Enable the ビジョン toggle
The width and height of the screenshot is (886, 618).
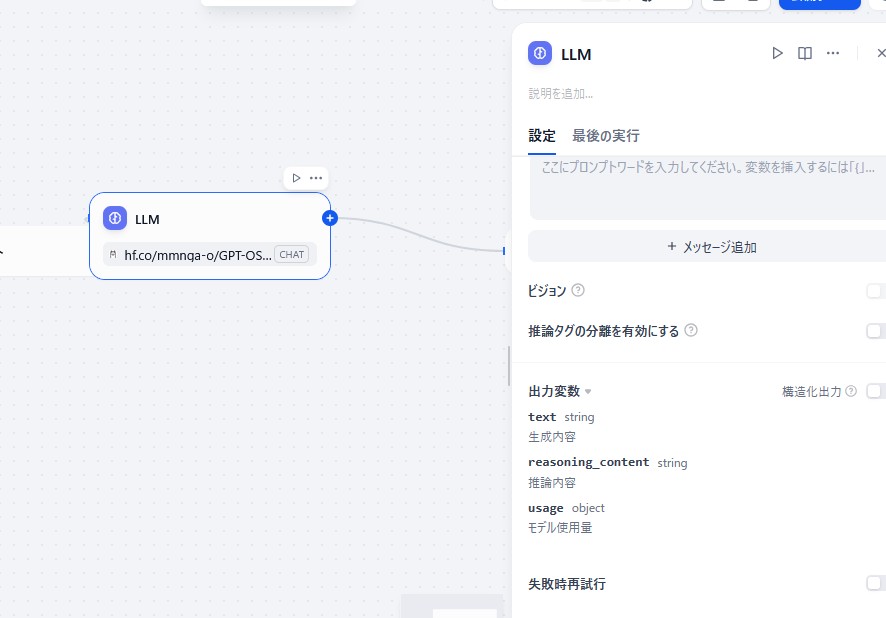coord(878,290)
